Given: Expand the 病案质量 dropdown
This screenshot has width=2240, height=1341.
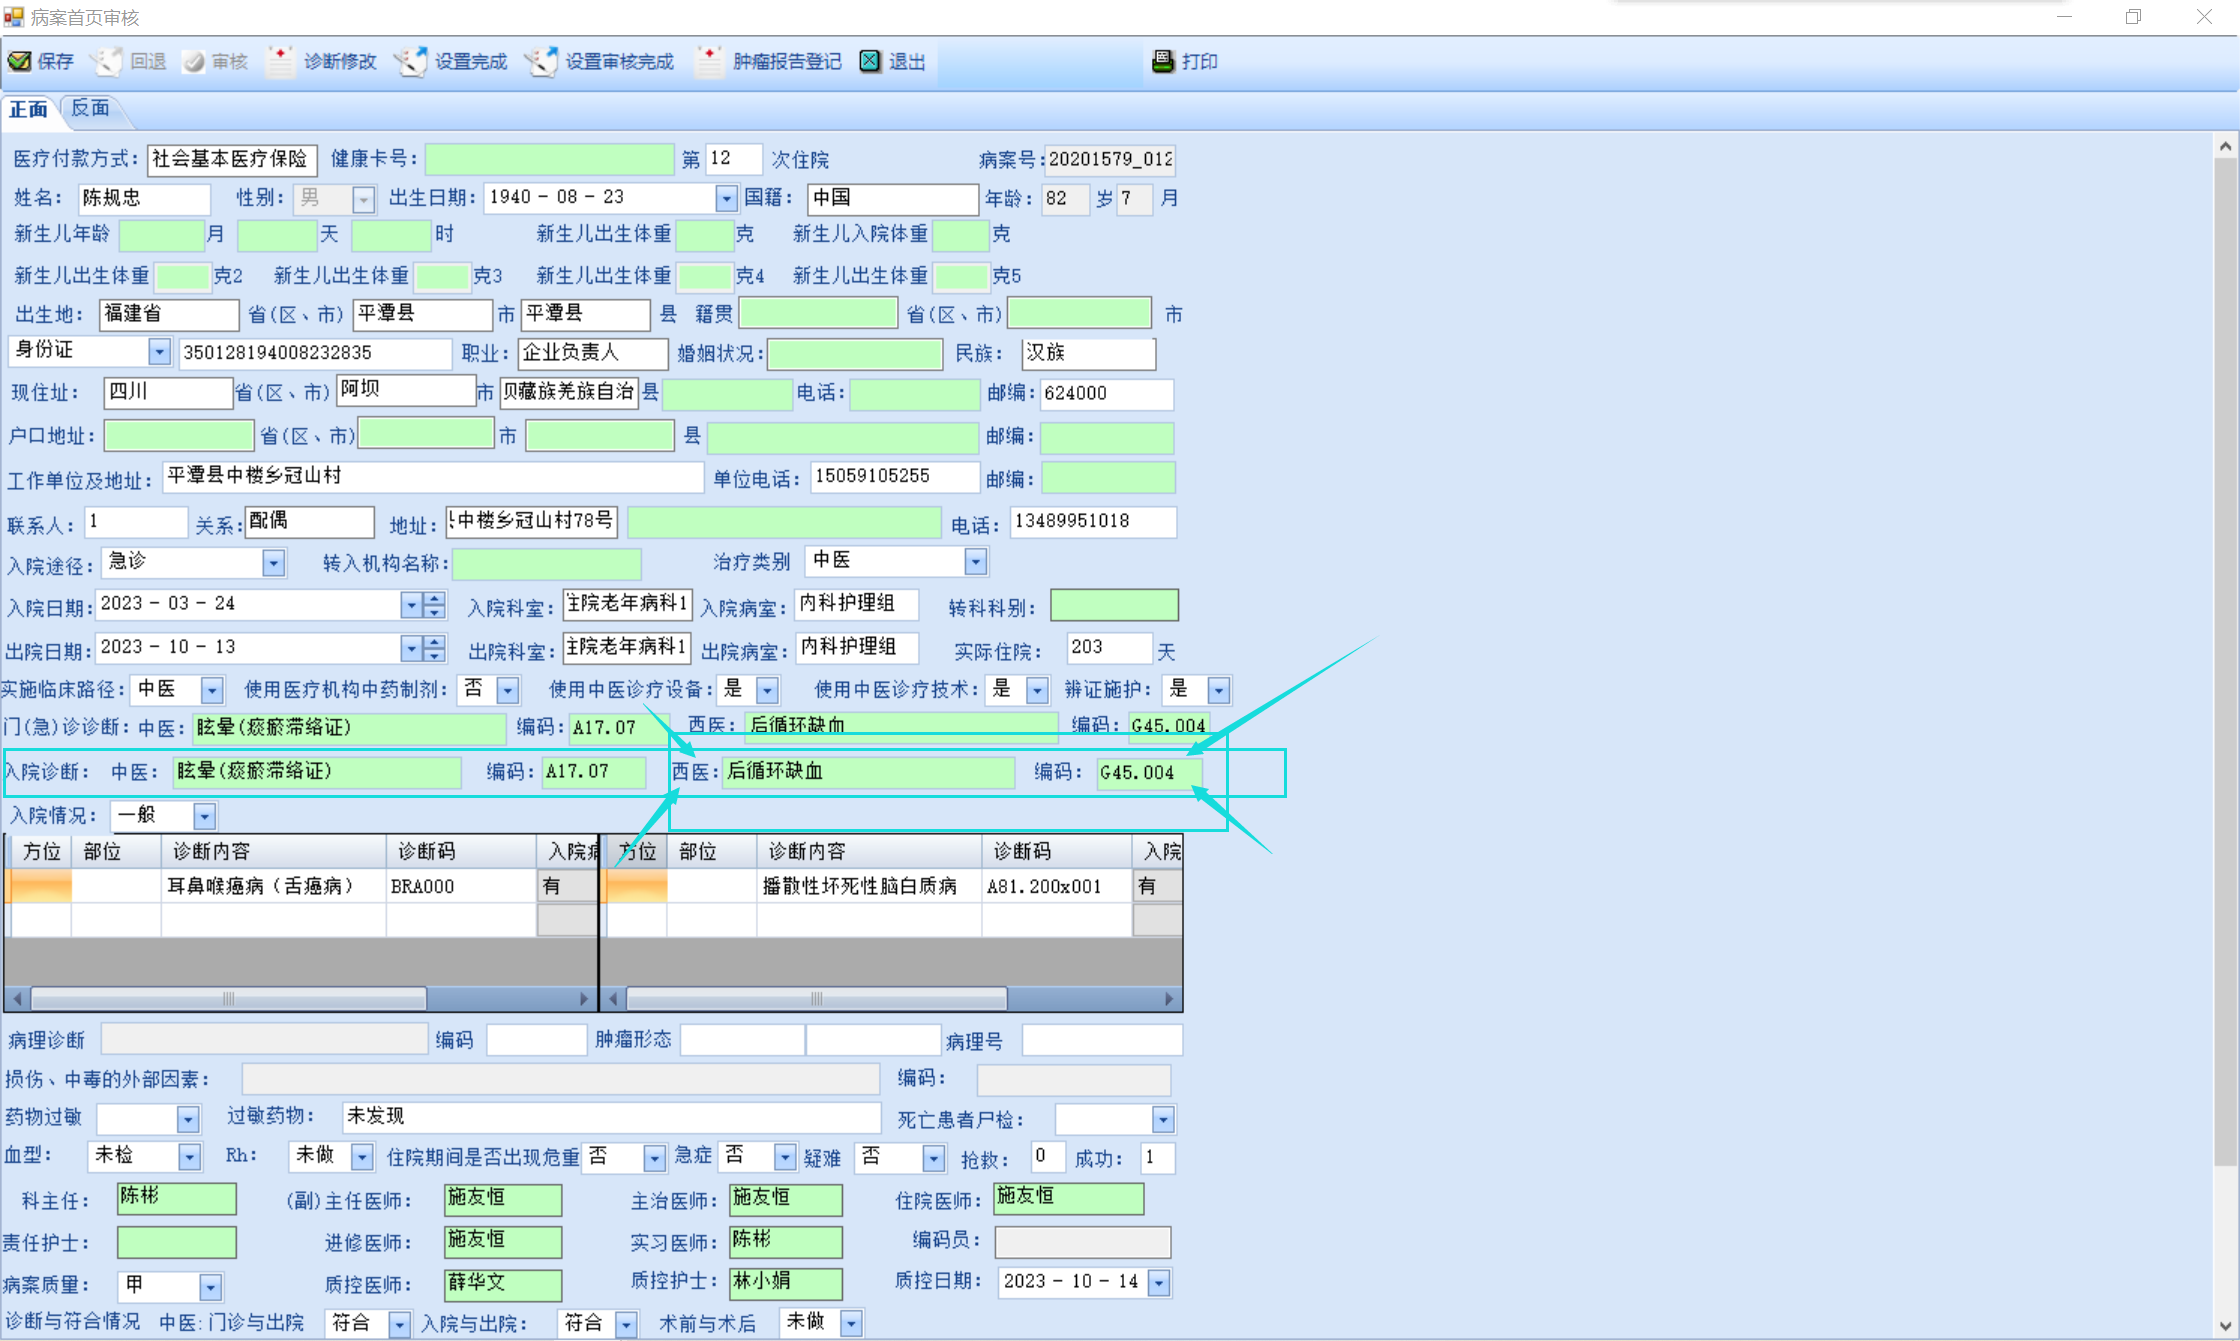Looking at the screenshot, I should click(x=210, y=1286).
